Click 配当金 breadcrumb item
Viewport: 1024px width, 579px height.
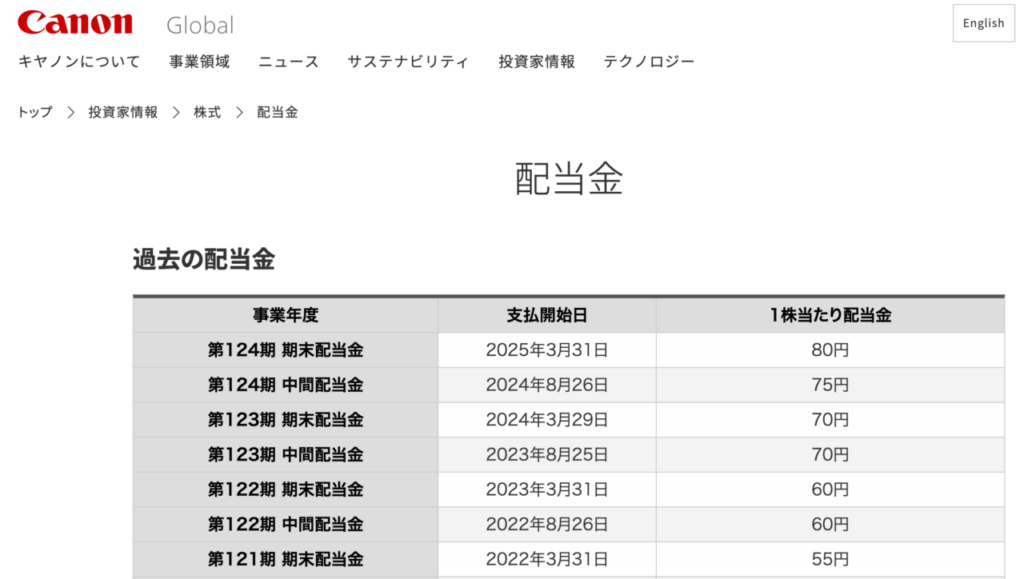278,112
